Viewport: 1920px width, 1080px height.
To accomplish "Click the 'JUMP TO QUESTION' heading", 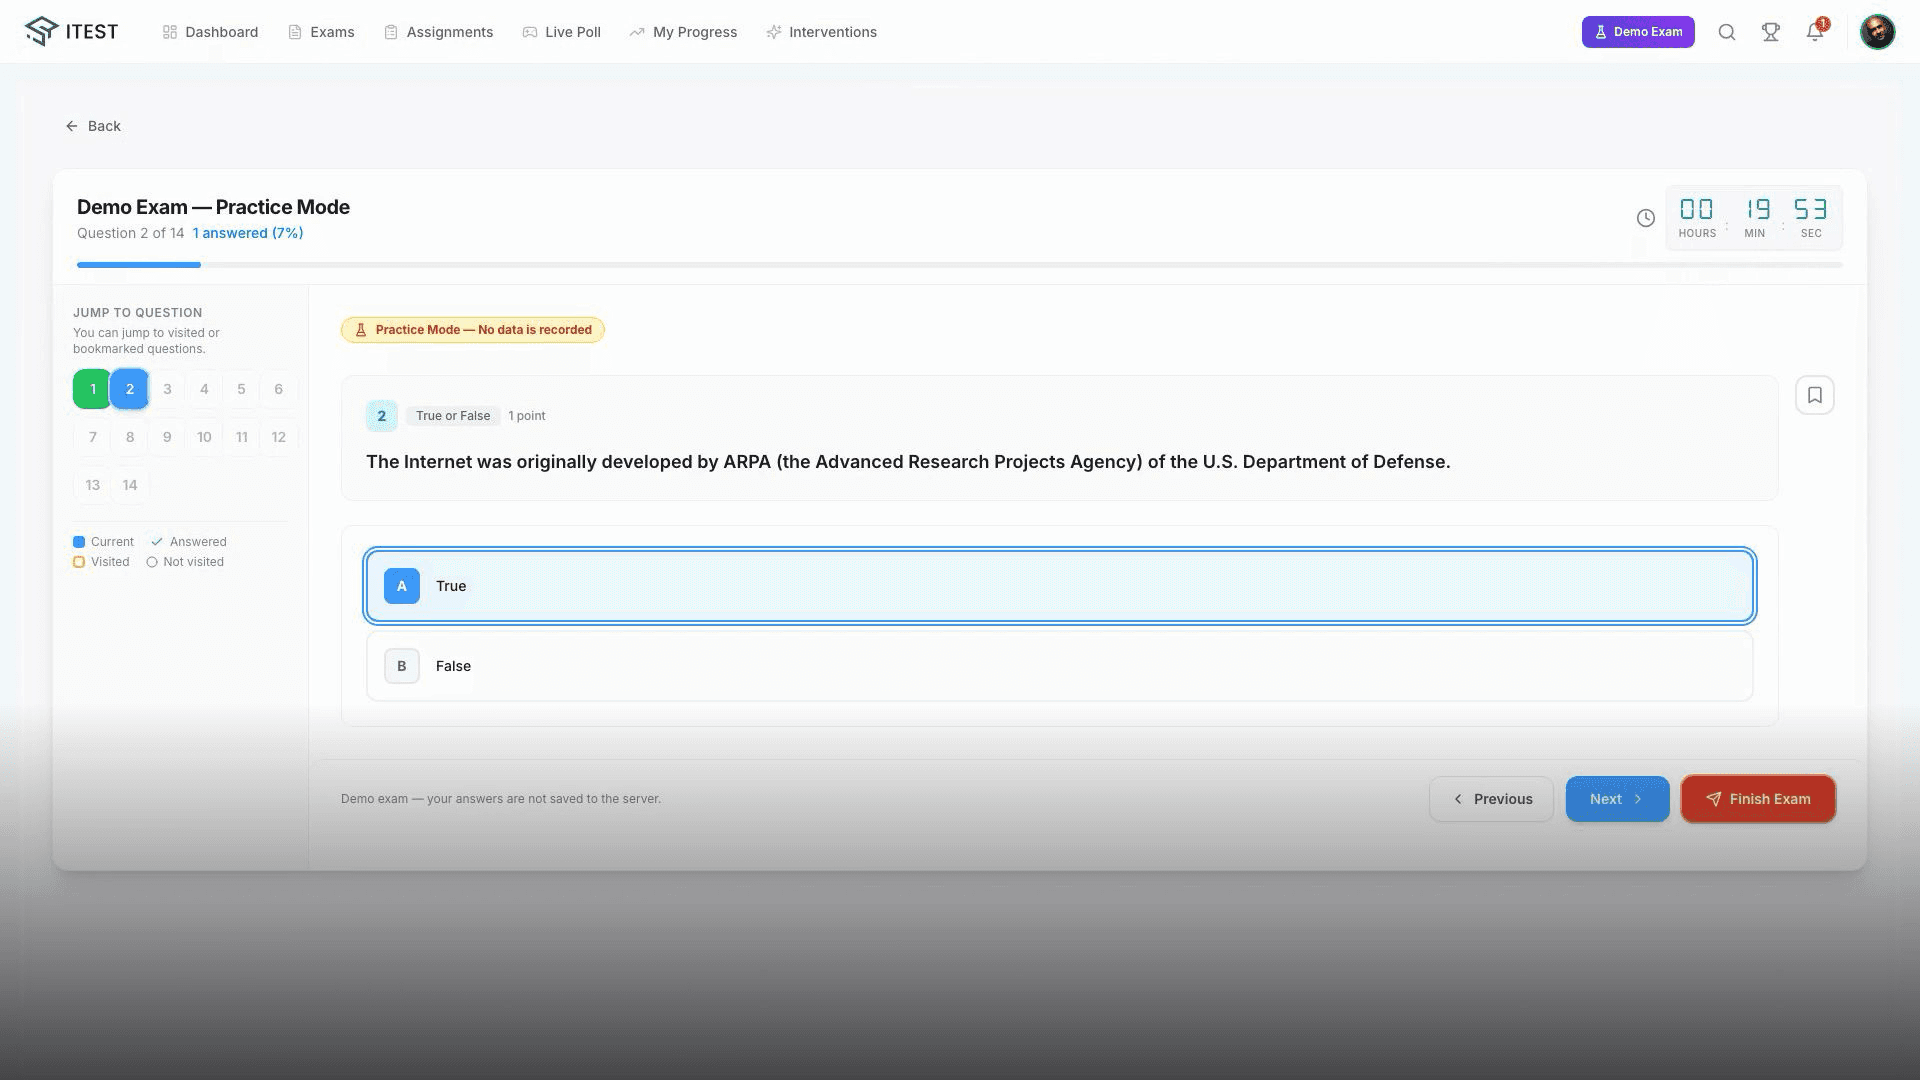I will [x=138, y=313].
